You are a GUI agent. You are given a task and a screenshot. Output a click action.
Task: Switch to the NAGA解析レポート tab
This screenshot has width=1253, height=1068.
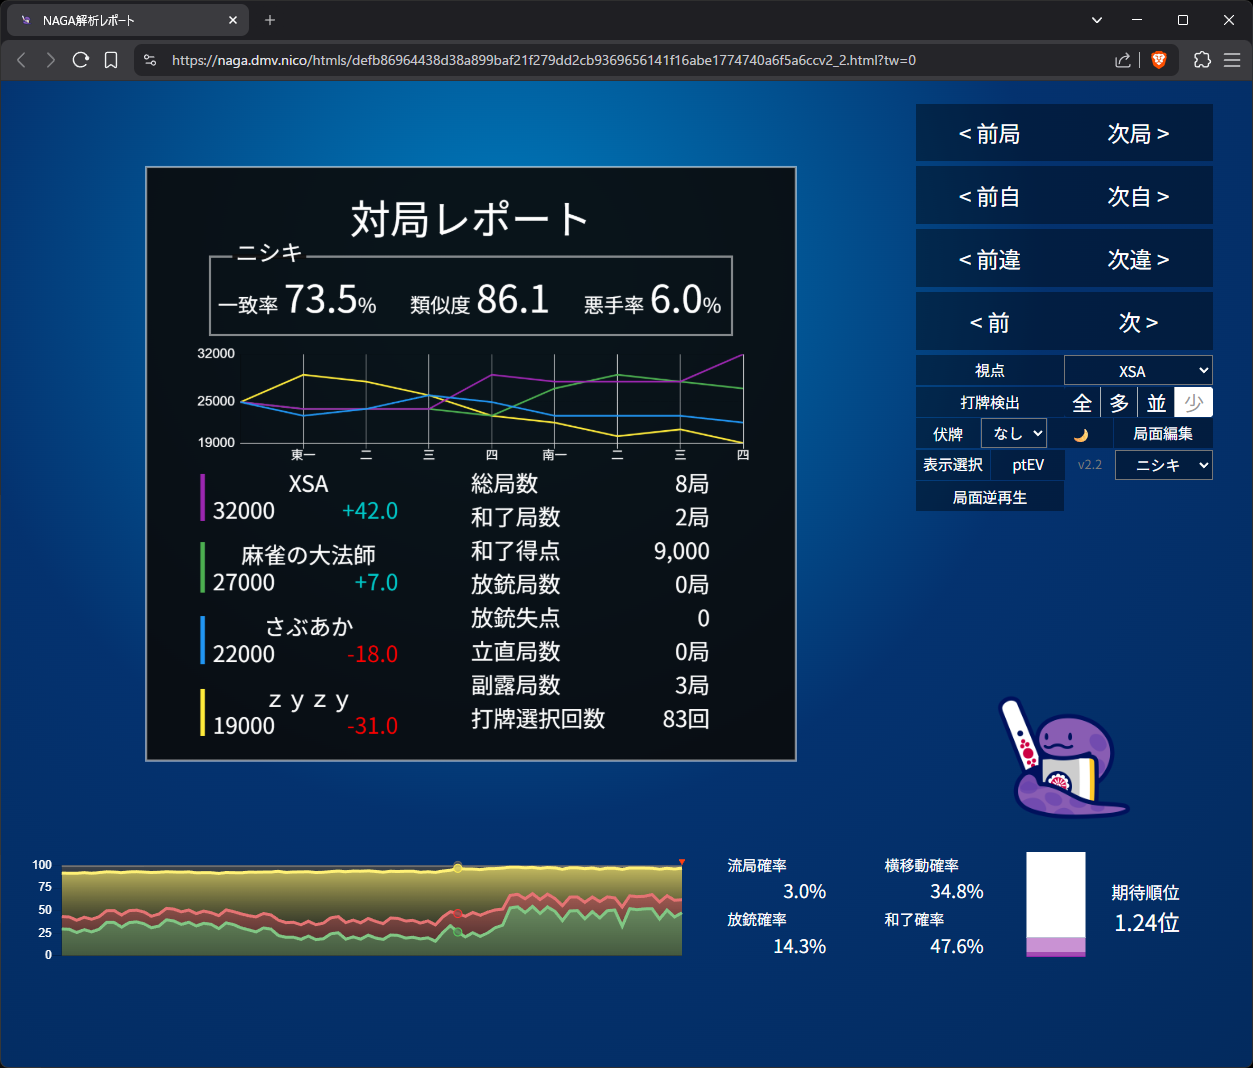tap(120, 20)
